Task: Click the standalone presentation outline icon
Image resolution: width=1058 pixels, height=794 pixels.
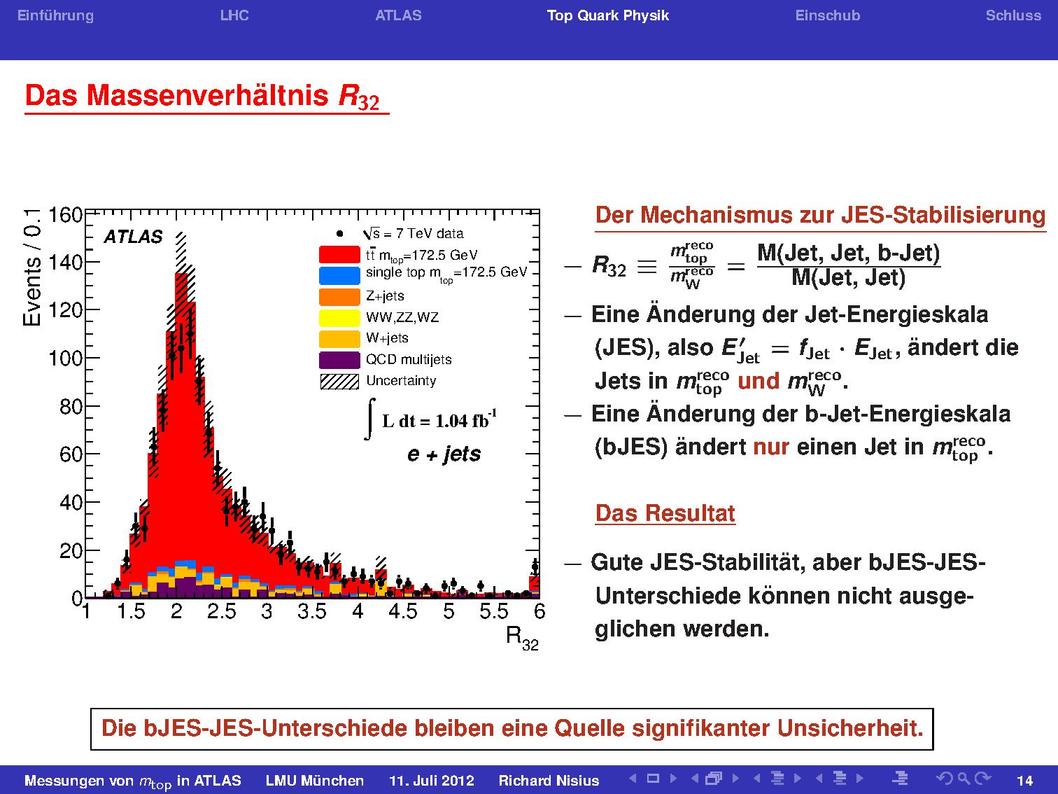Action: (900, 778)
